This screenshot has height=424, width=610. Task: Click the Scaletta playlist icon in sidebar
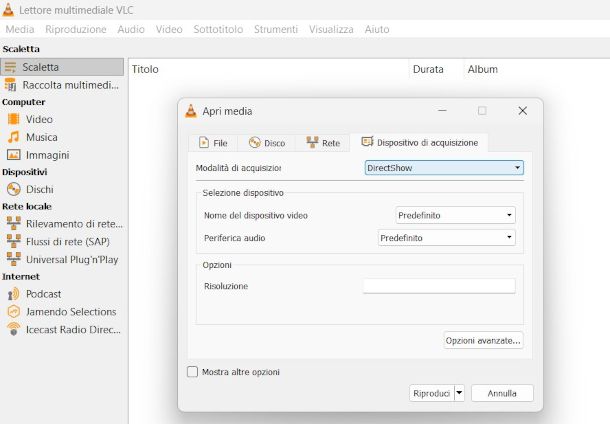pyautogui.click(x=11, y=67)
